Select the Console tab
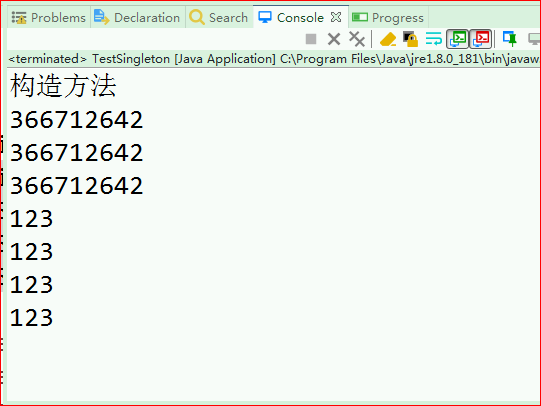Viewport: 541px width, 406px height. click(x=300, y=17)
